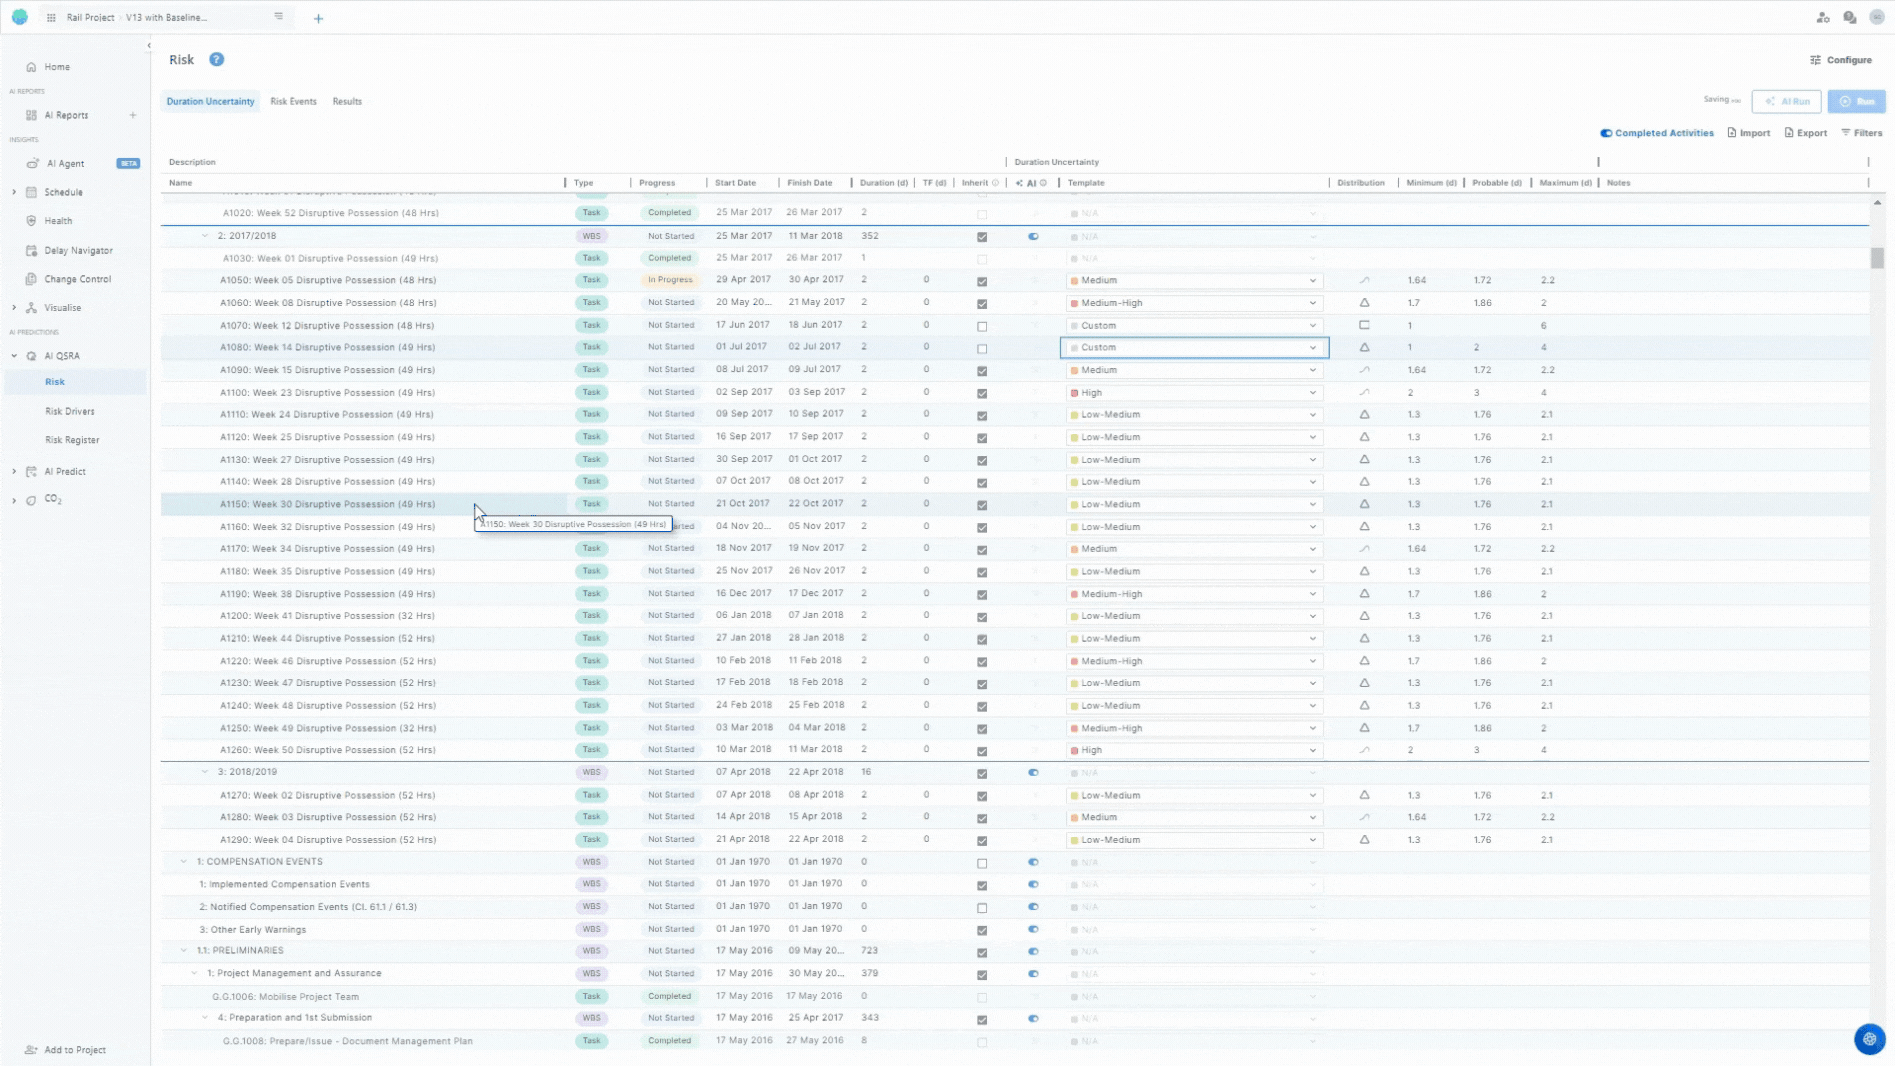Click Minimum value 1.64 for A1050
Viewport: 1895px width, 1066px height.
point(1416,280)
